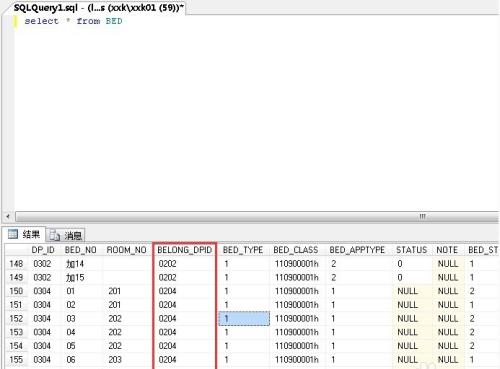
Task: Click the top-left corner cell of the grid
Action: 17,250
